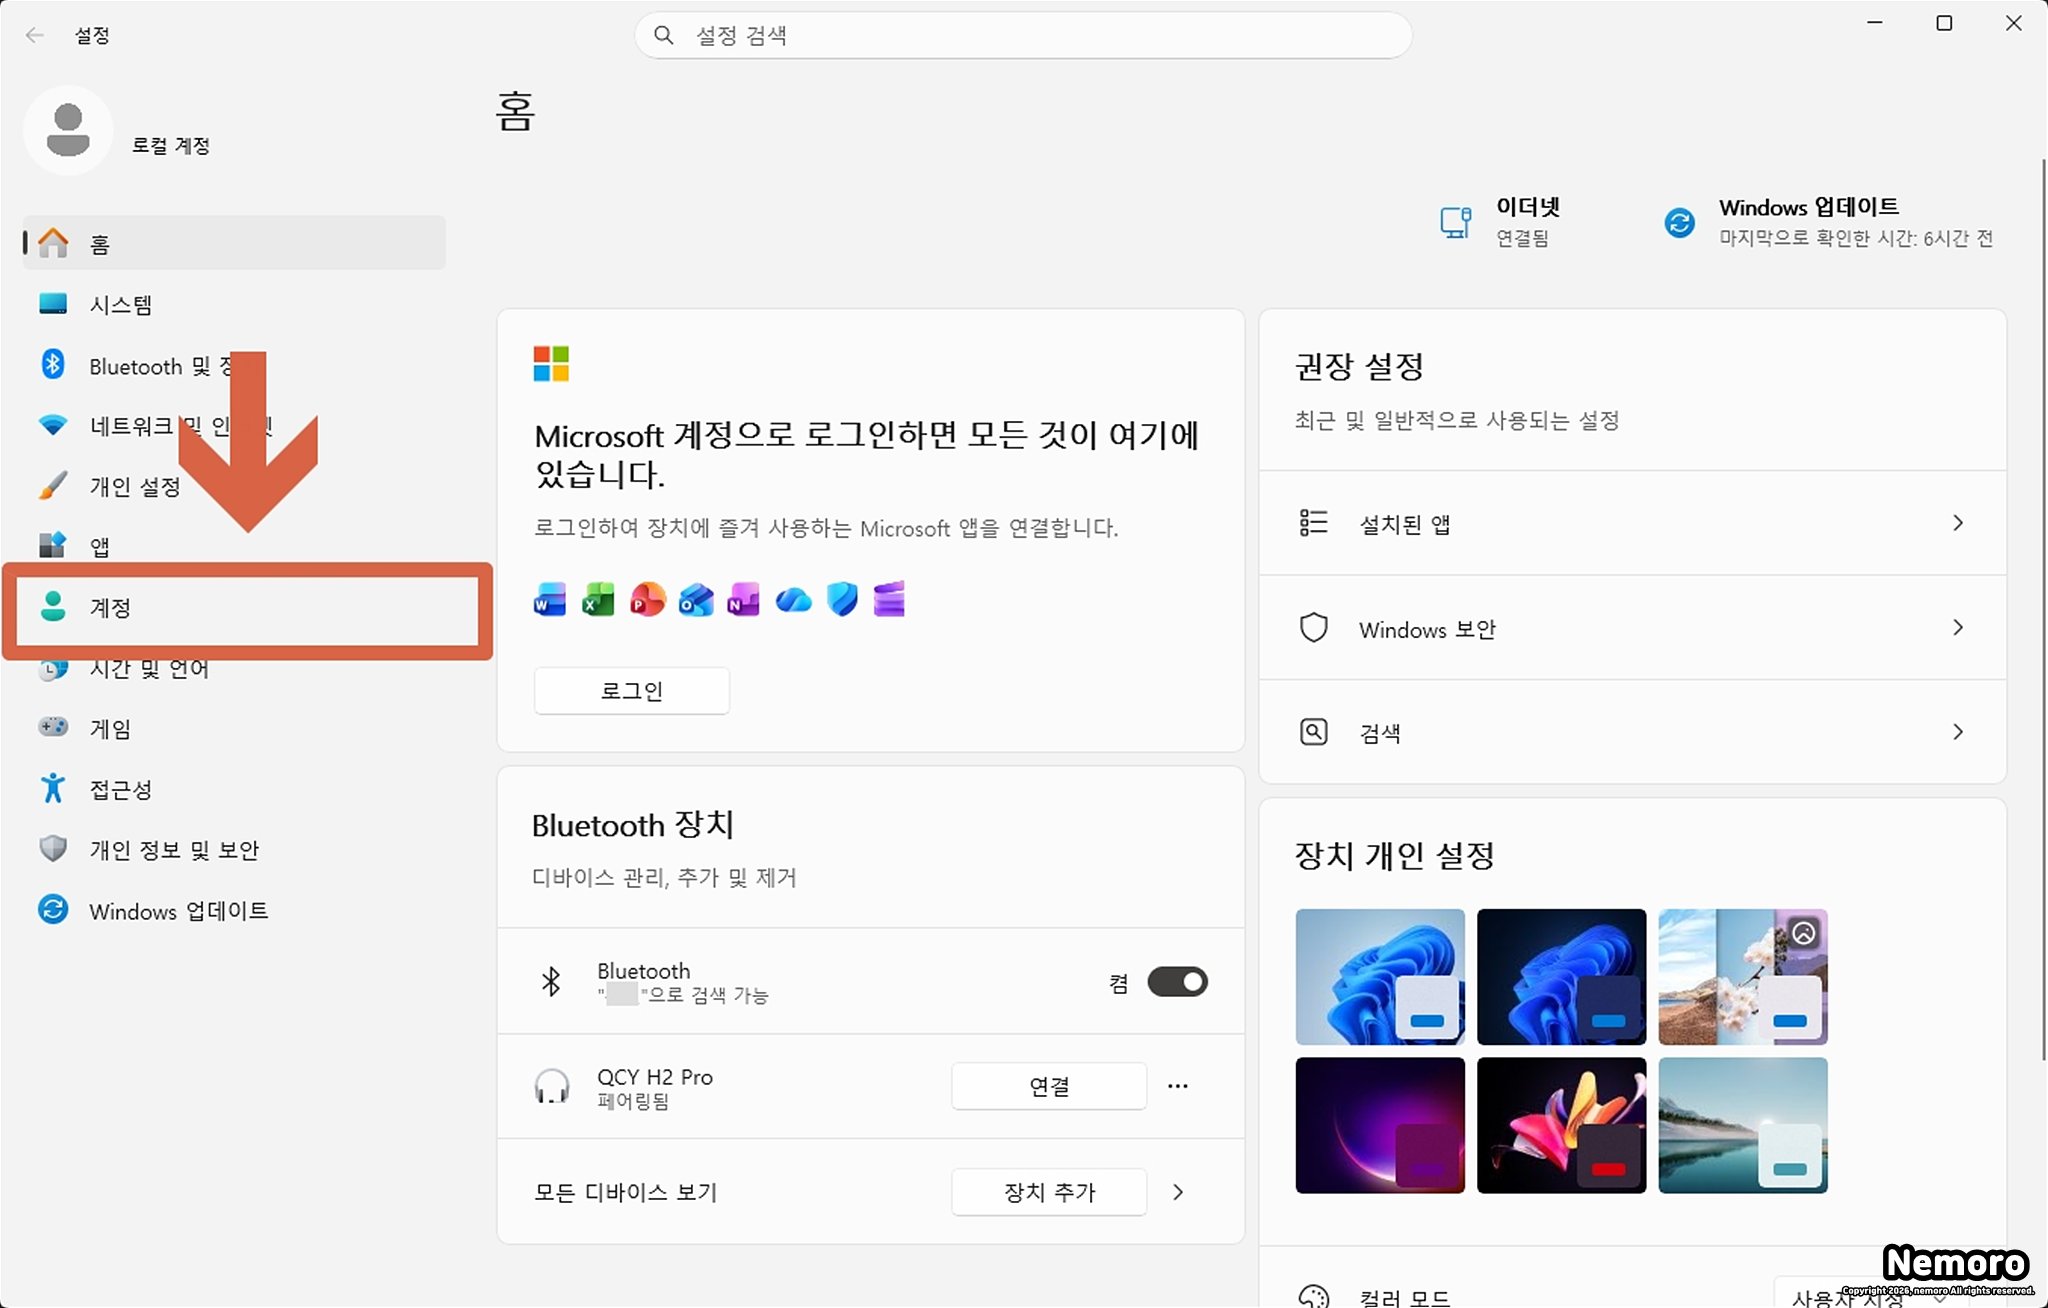The height and width of the screenshot is (1308, 2048).
Task: Click the Ethernet status icon
Action: pos(1455,222)
